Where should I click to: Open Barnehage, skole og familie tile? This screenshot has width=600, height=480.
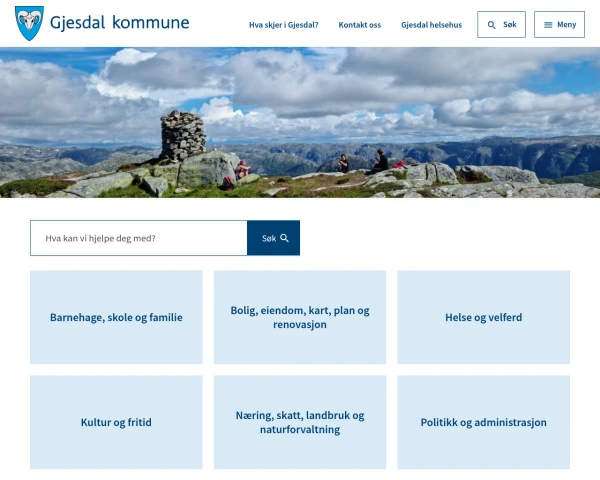coord(116,317)
